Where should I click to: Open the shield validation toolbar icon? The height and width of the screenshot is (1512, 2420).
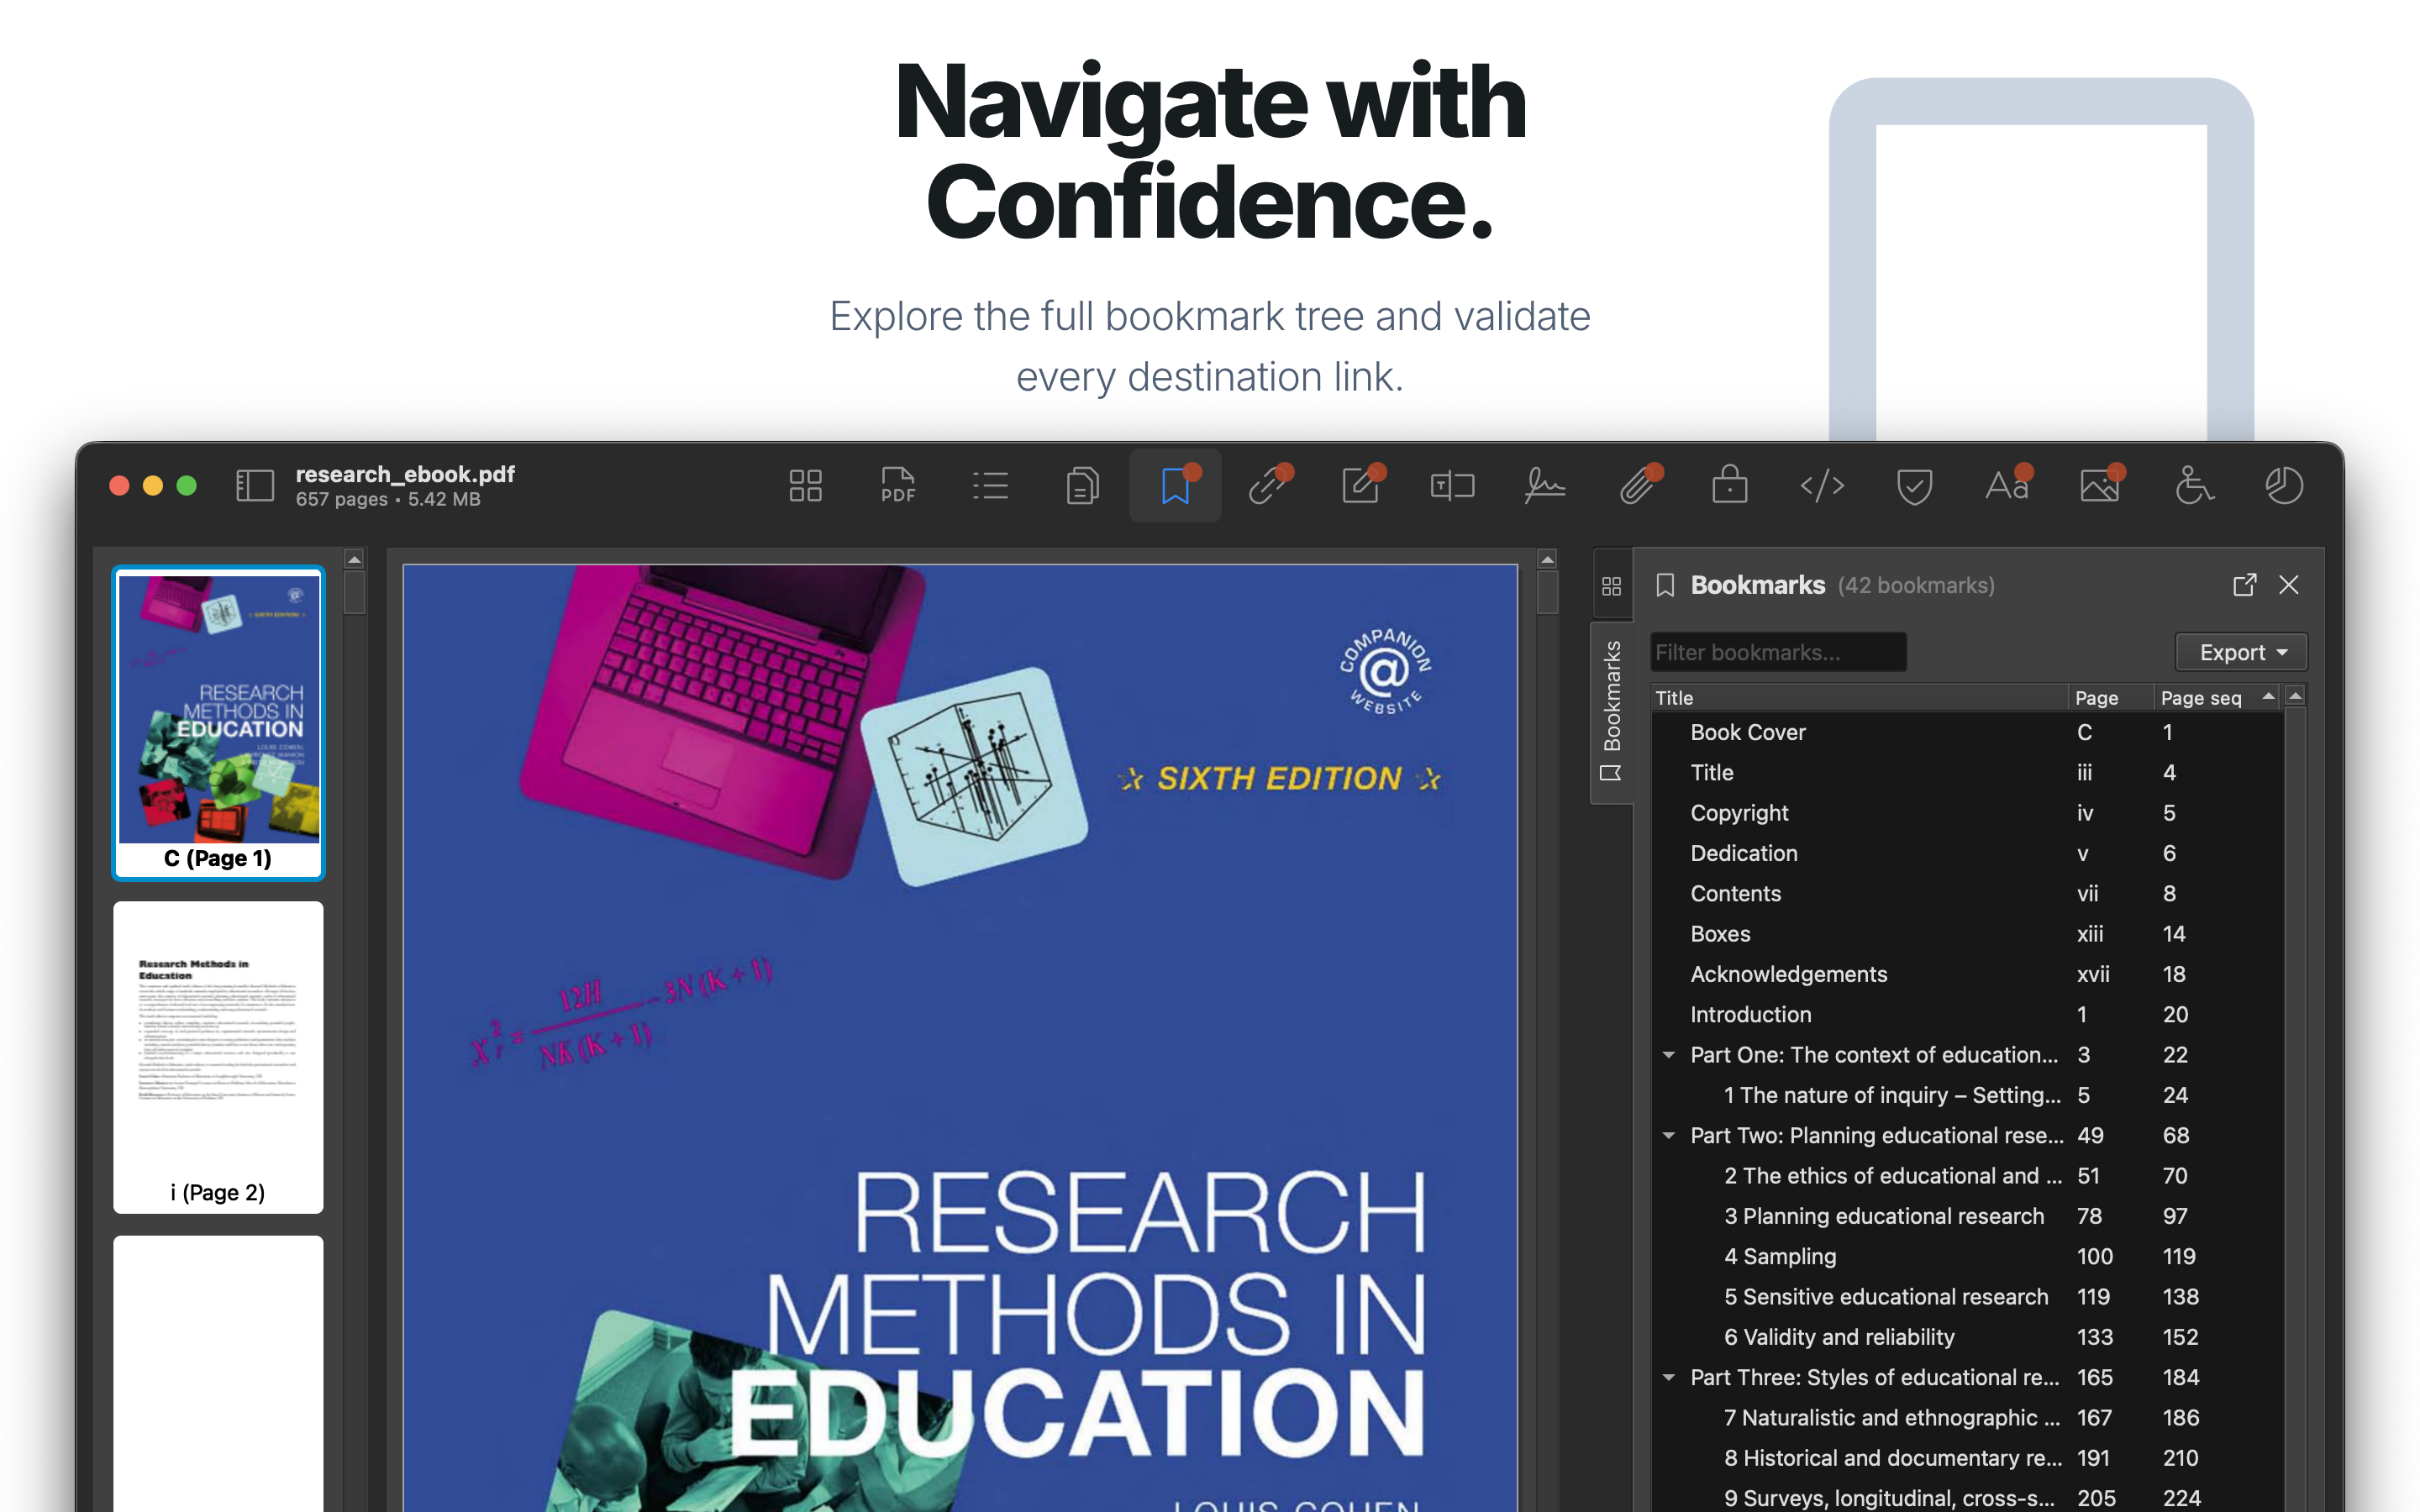point(1914,486)
